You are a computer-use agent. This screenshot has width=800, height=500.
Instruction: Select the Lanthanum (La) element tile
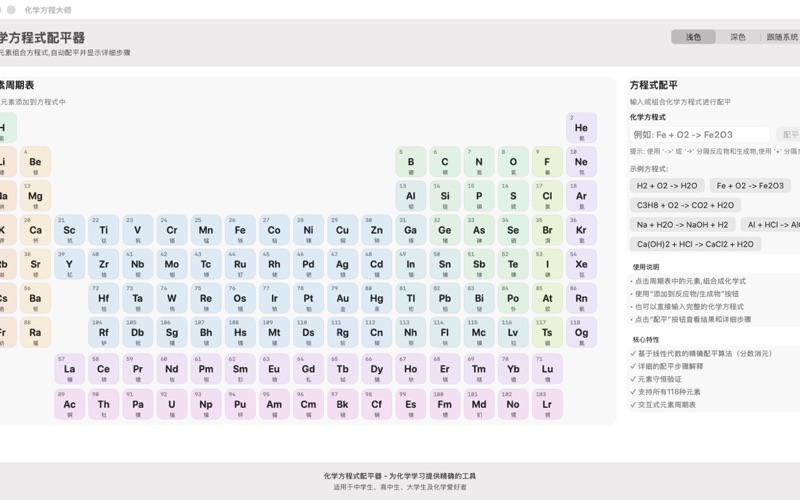[x=70, y=370]
